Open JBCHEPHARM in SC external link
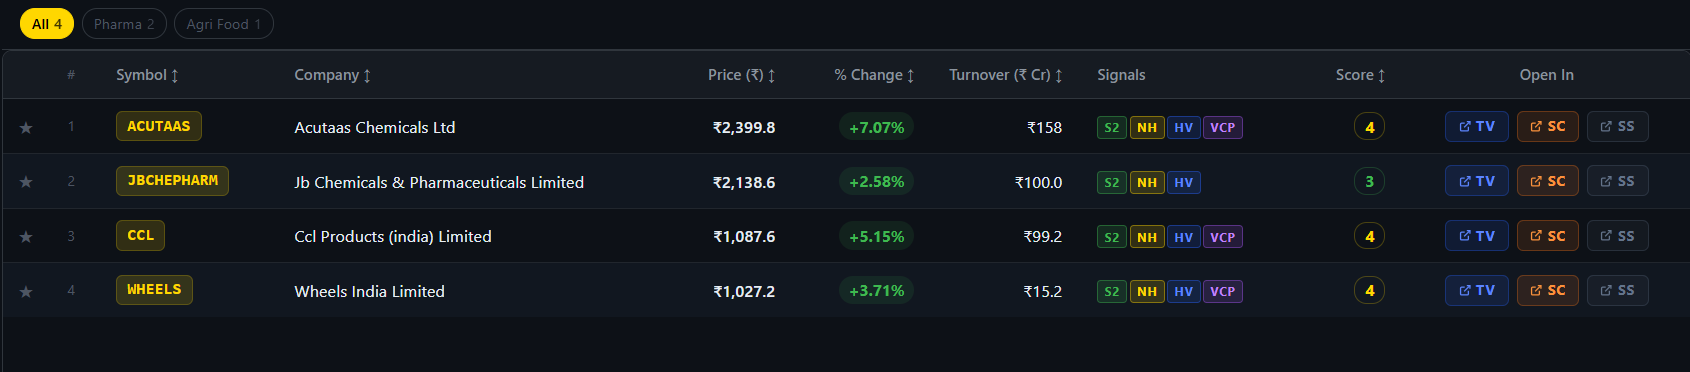This screenshot has height=372, width=1690. tap(1547, 181)
